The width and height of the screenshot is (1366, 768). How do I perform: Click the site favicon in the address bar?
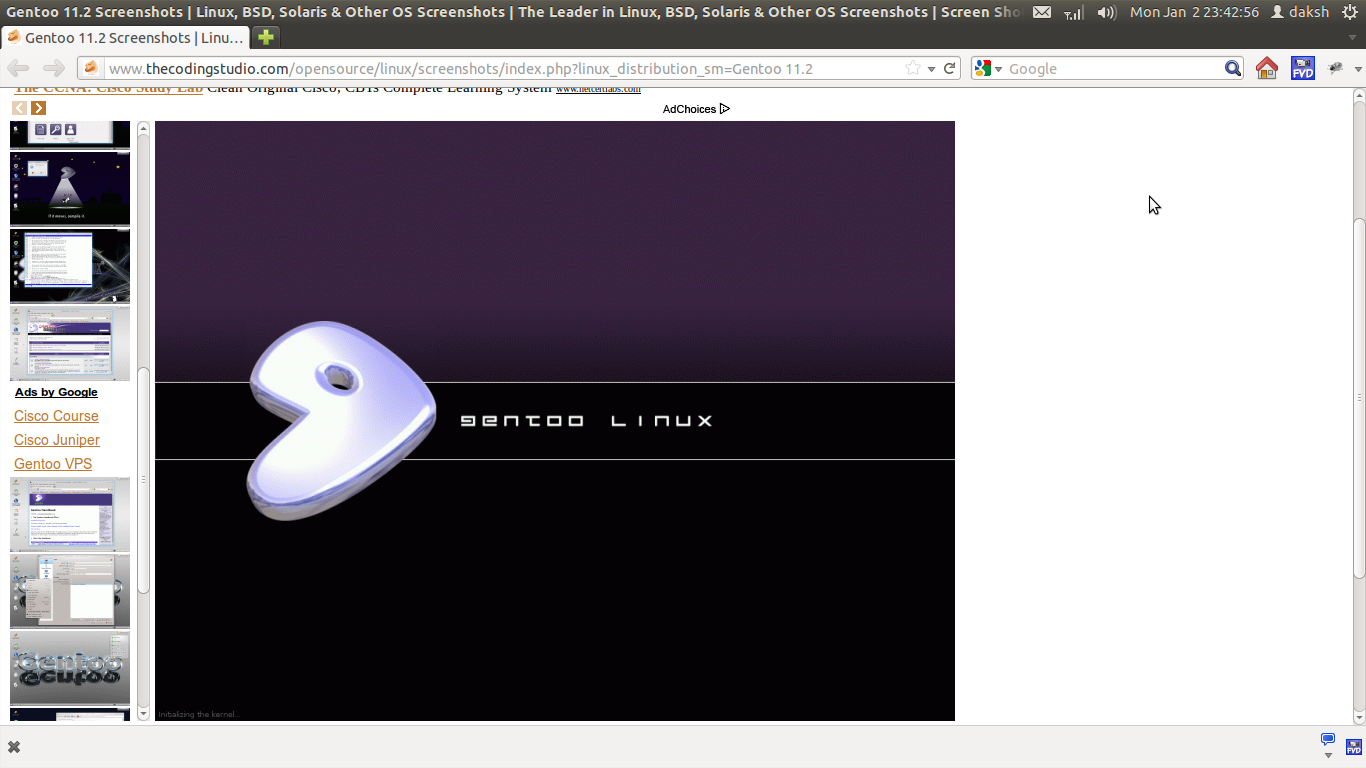click(91, 68)
